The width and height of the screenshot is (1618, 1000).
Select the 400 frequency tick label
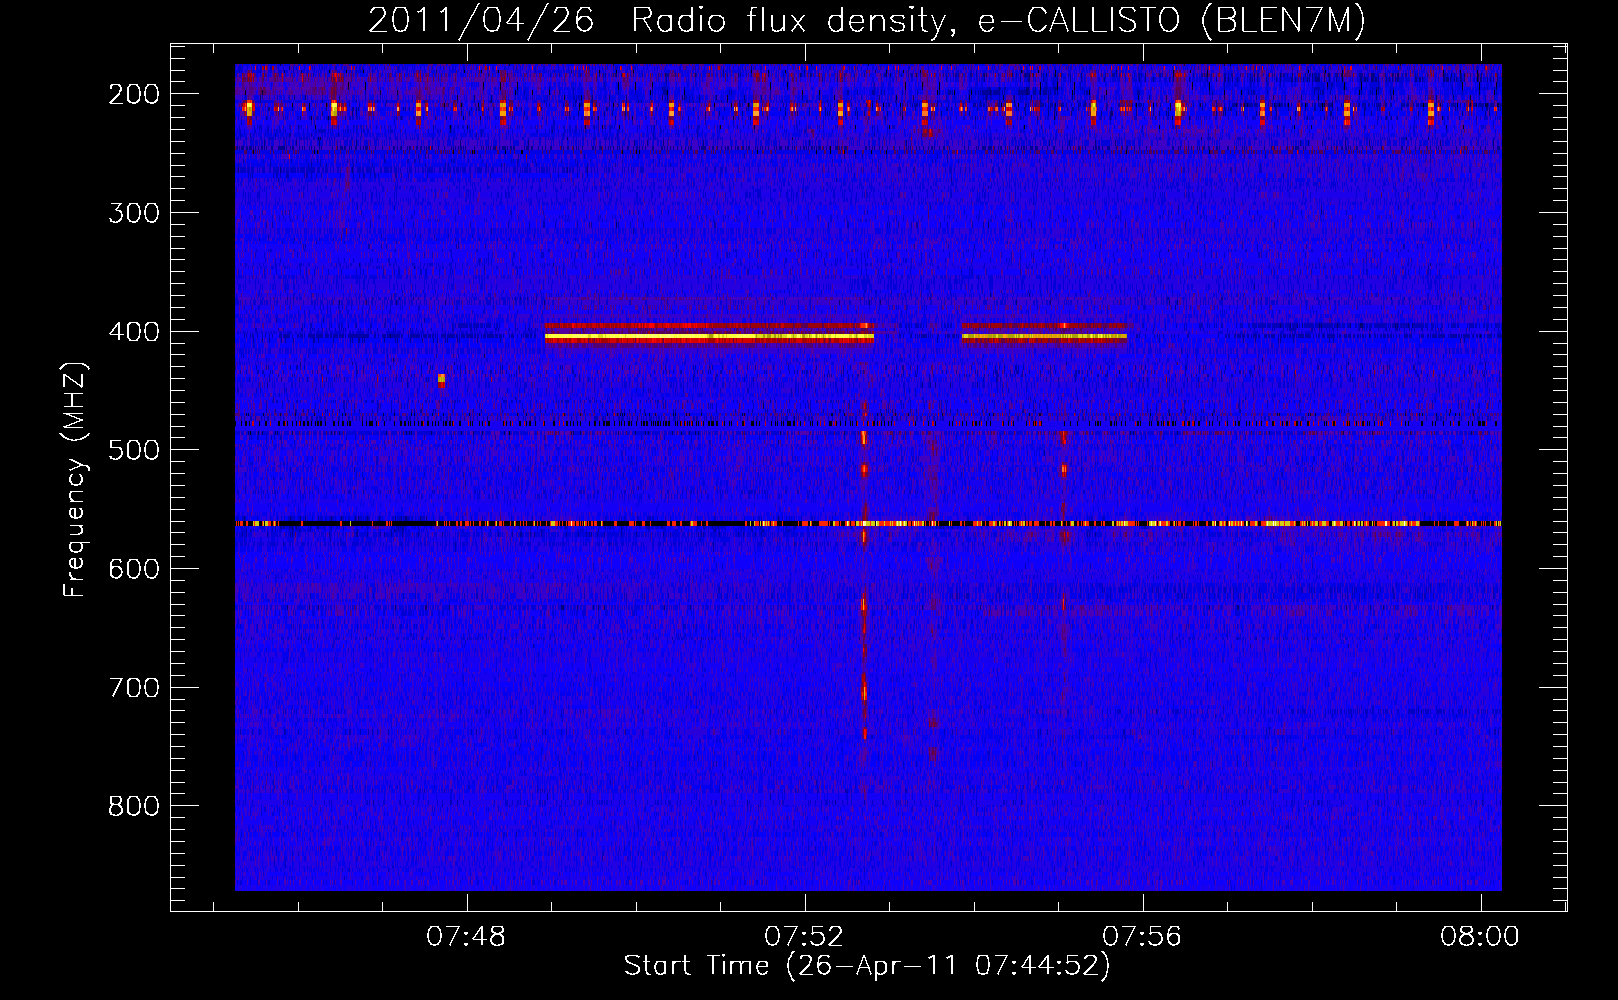(x=133, y=332)
